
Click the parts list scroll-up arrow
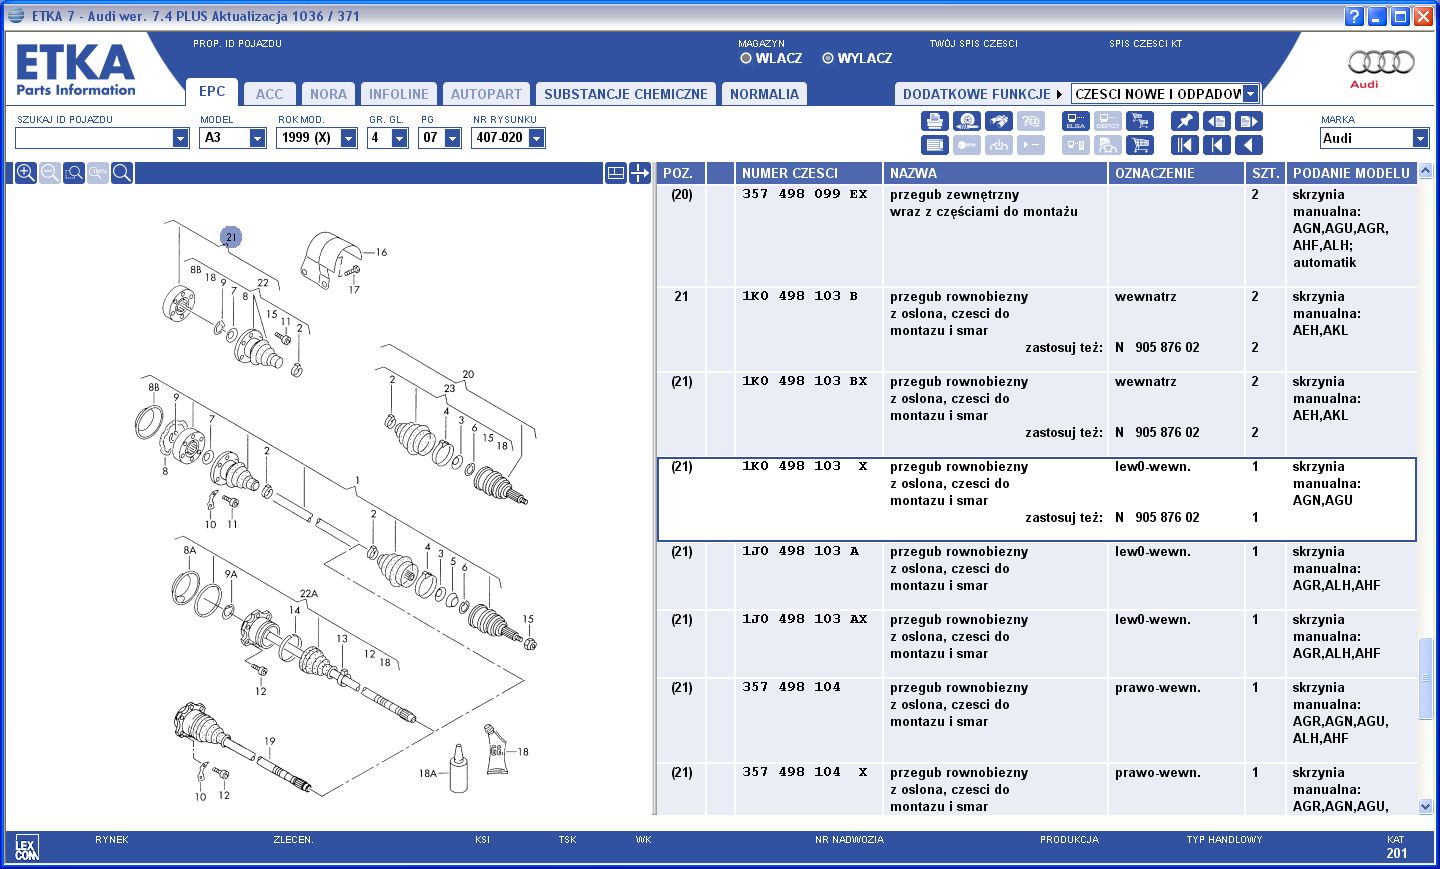tap(1426, 171)
